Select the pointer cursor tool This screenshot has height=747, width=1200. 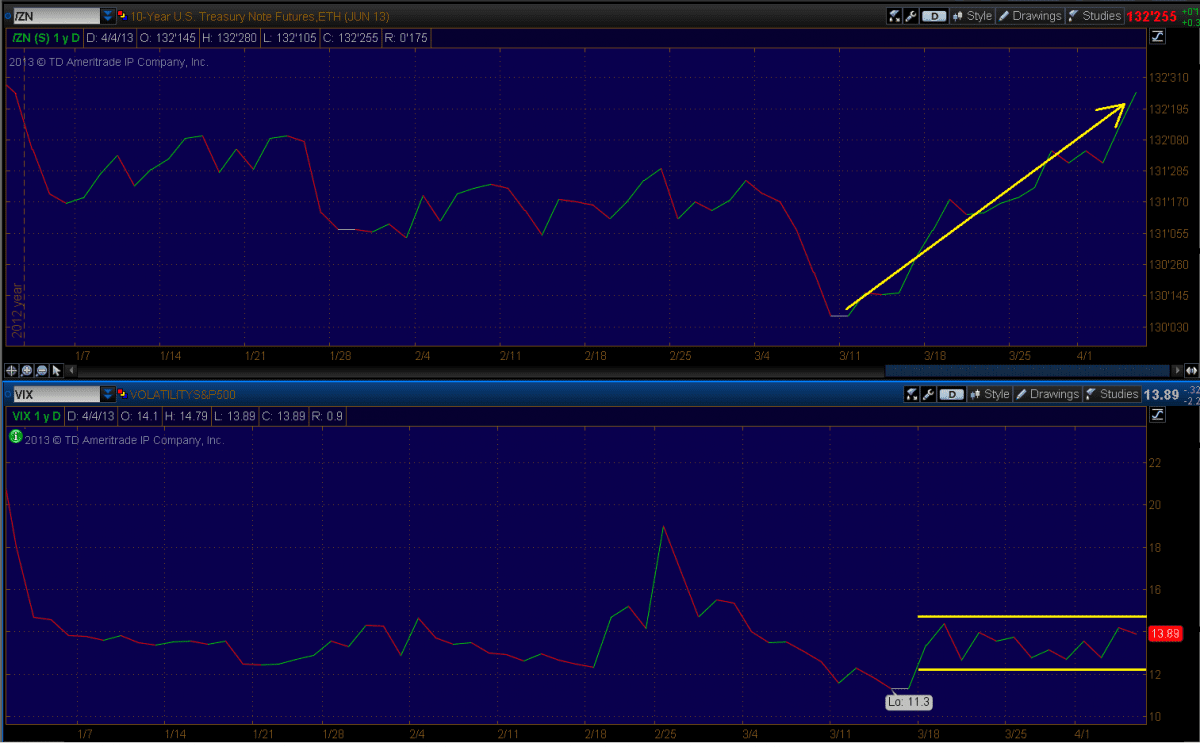coord(55,370)
